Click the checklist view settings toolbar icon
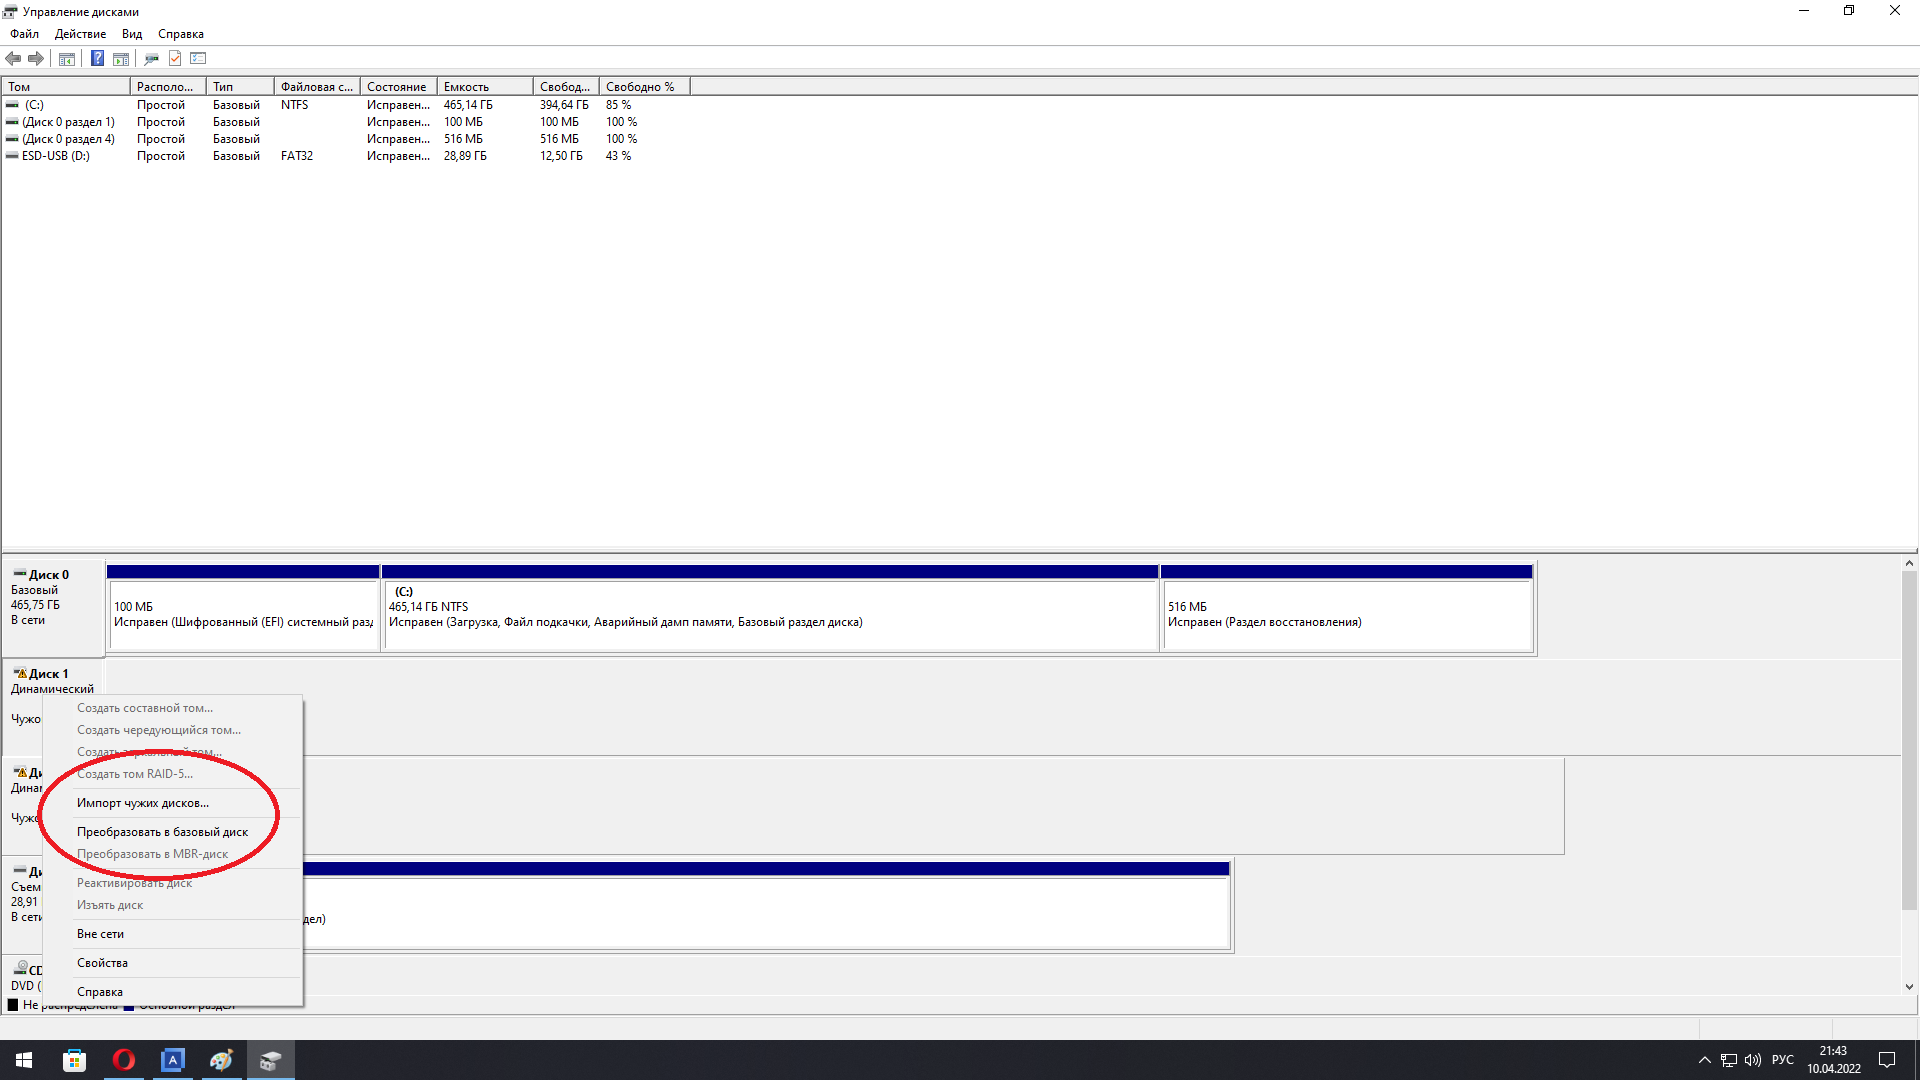The width and height of the screenshot is (1920, 1080). tap(198, 58)
